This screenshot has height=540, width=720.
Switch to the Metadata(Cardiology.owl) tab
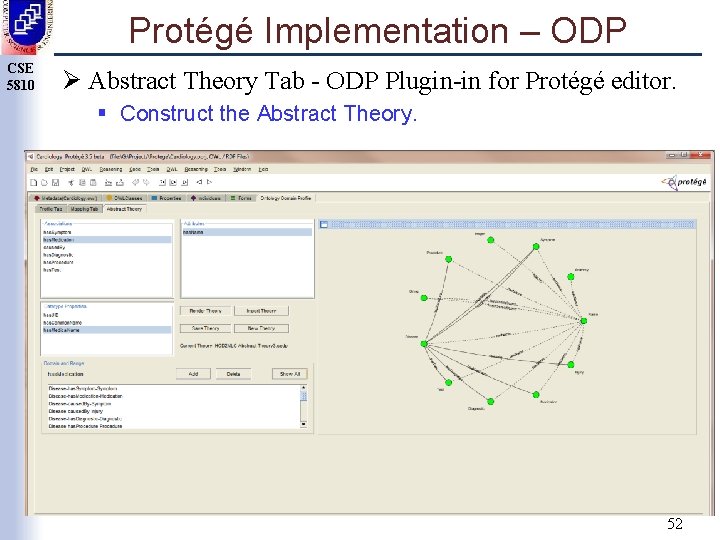(x=66, y=198)
